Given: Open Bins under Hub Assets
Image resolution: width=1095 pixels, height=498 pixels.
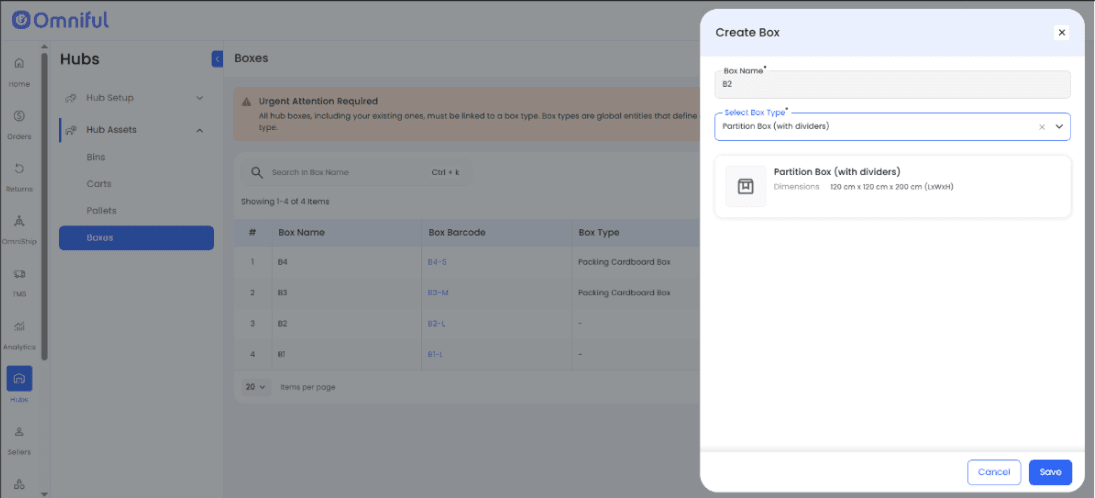Looking at the screenshot, I should tap(96, 157).
